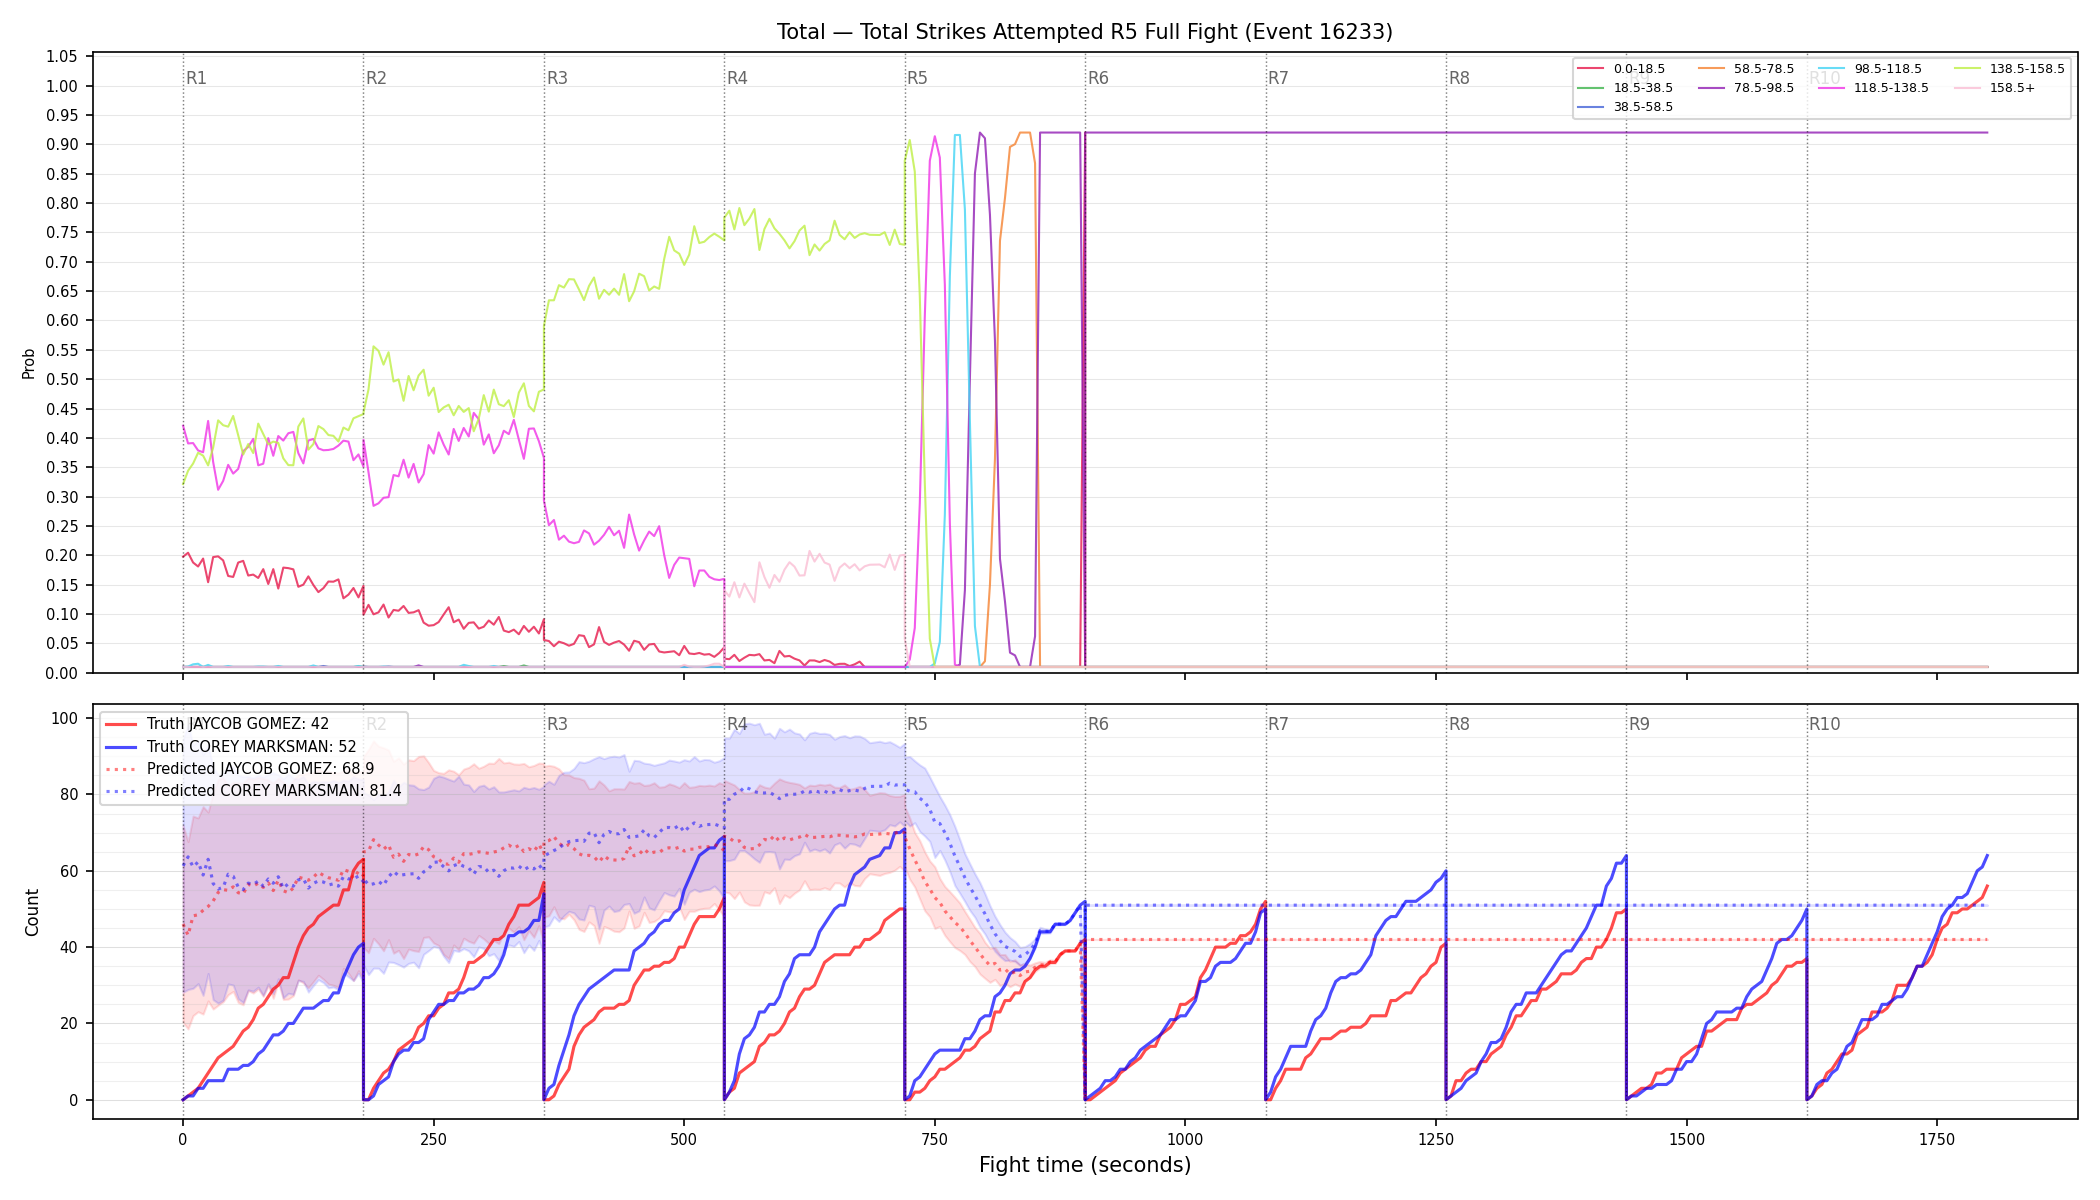Viewport: 2100px width, 1200px height.
Task: Click the x-axis tick label '1000'
Action: [1185, 1139]
